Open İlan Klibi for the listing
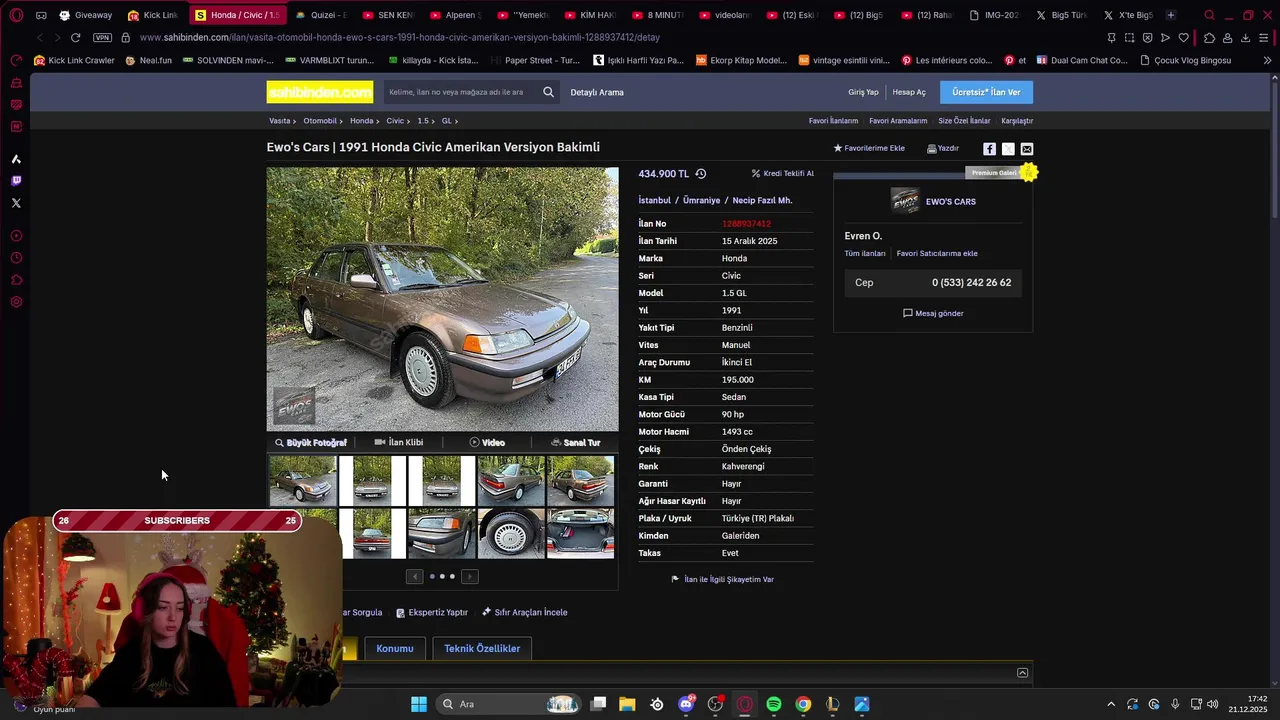Image resolution: width=1280 pixels, height=720 pixels. [x=399, y=442]
